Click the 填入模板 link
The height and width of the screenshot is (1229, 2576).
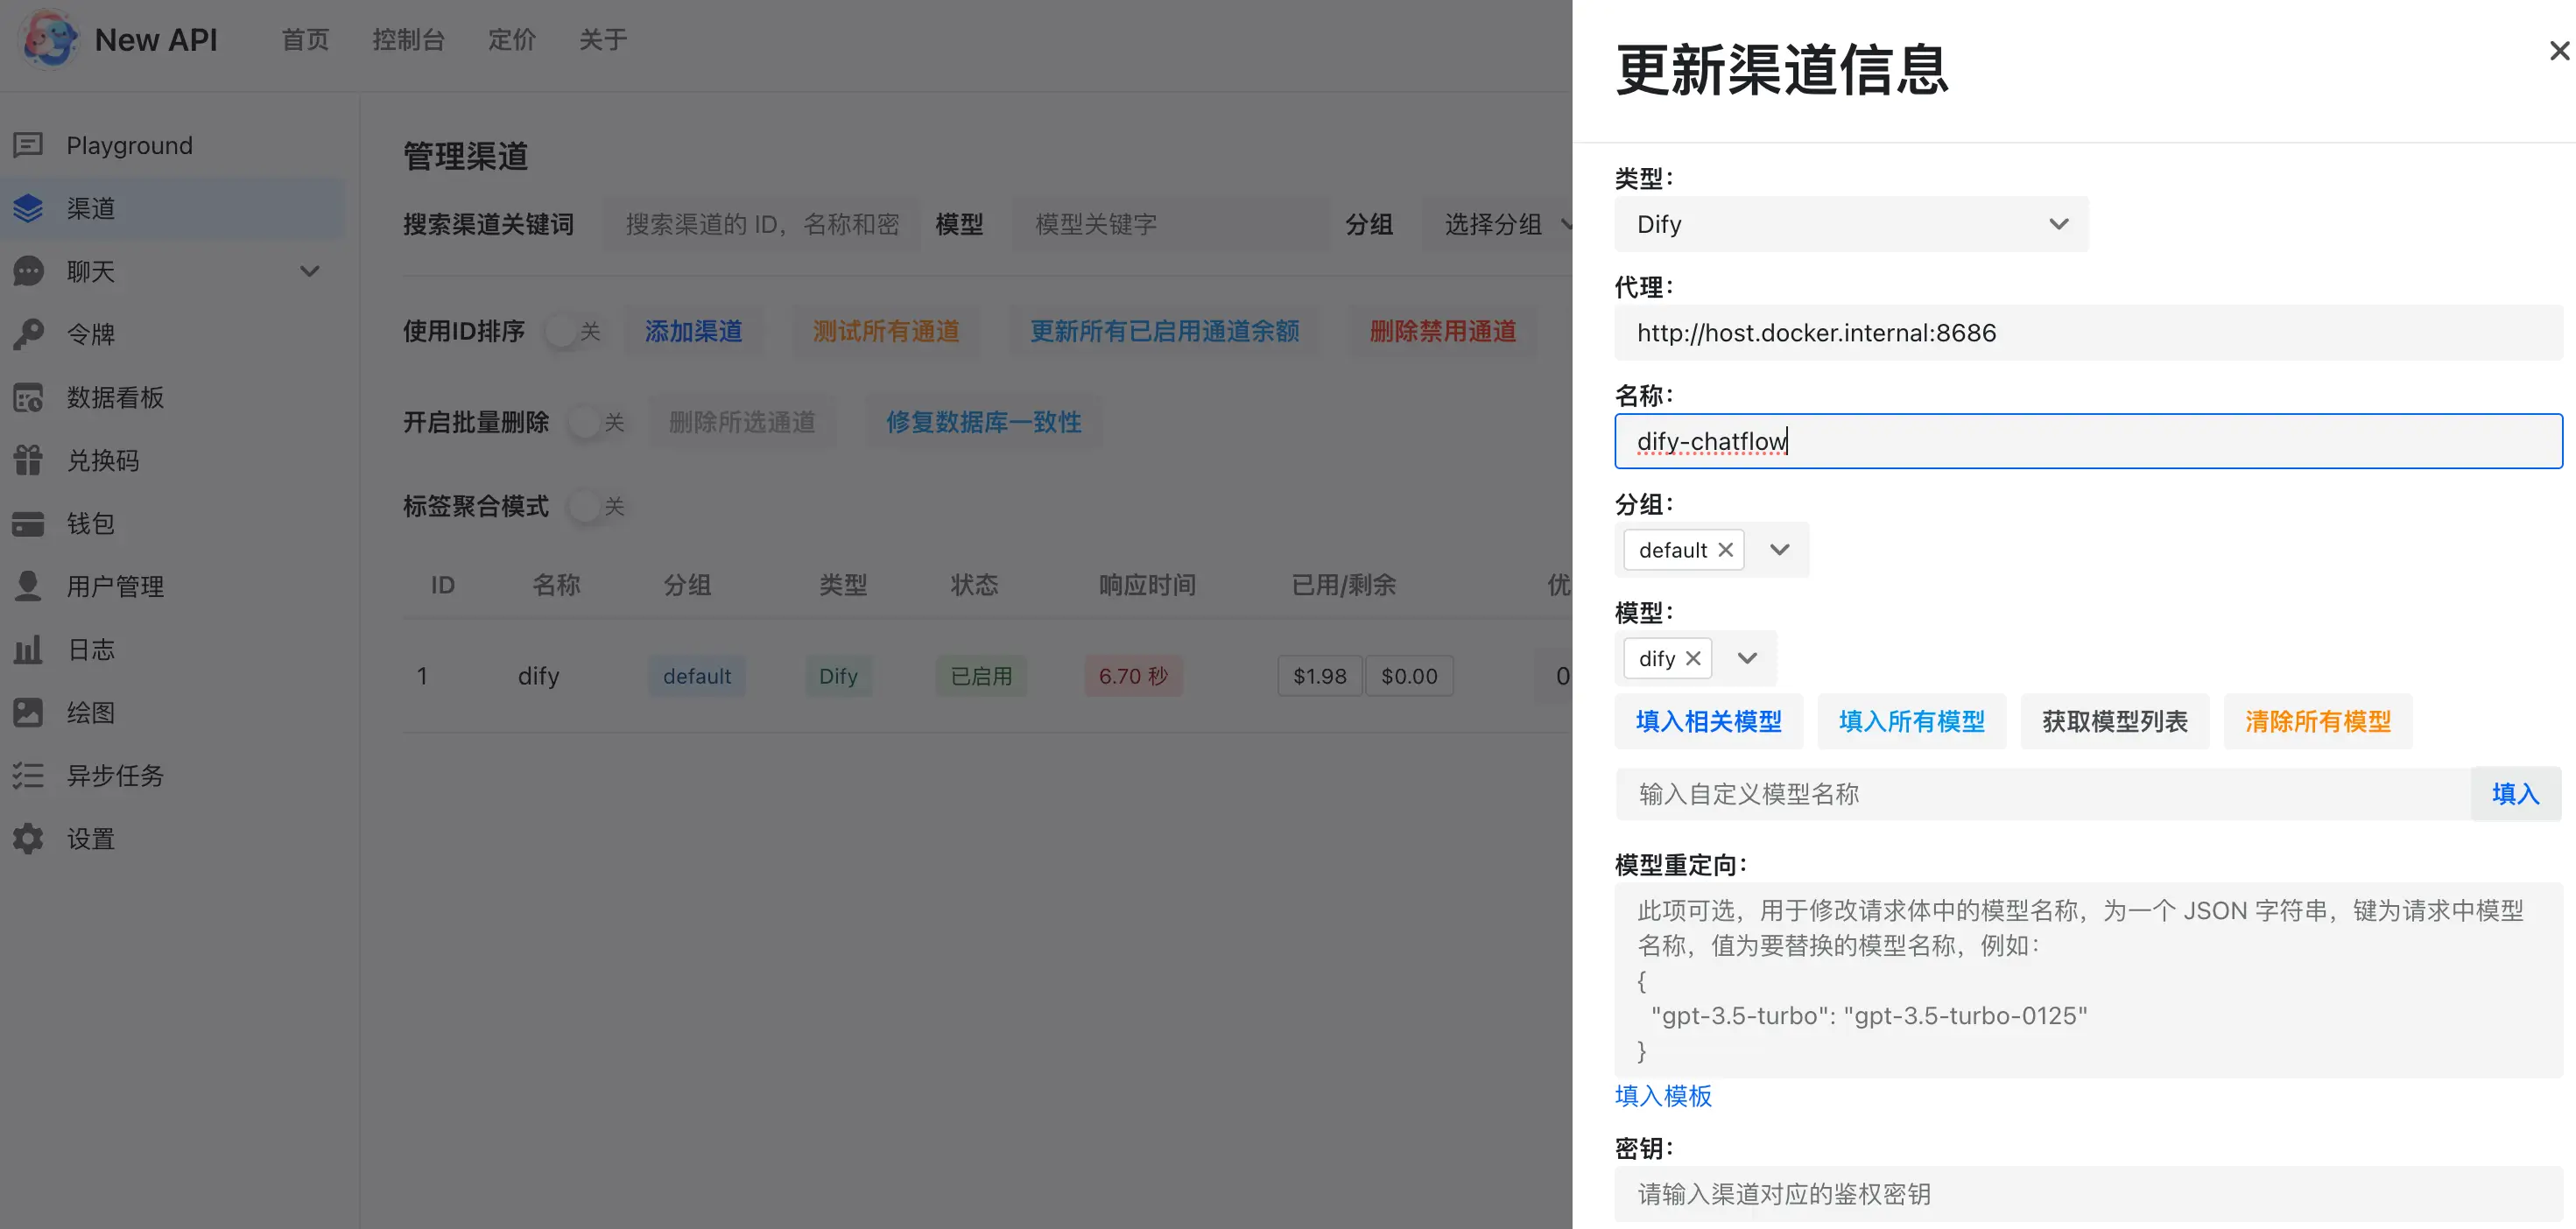(1663, 1096)
